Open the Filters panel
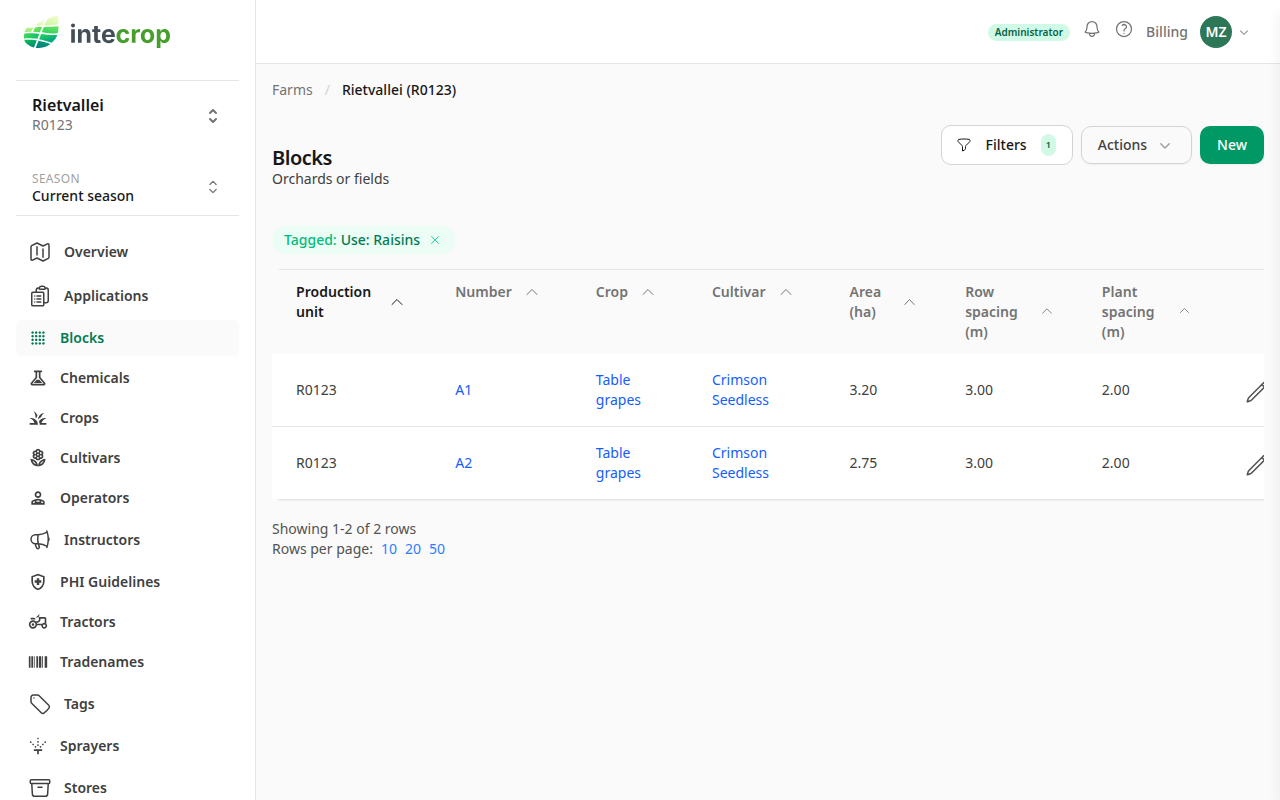The height and width of the screenshot is (800, 1280). (1007, 145)
